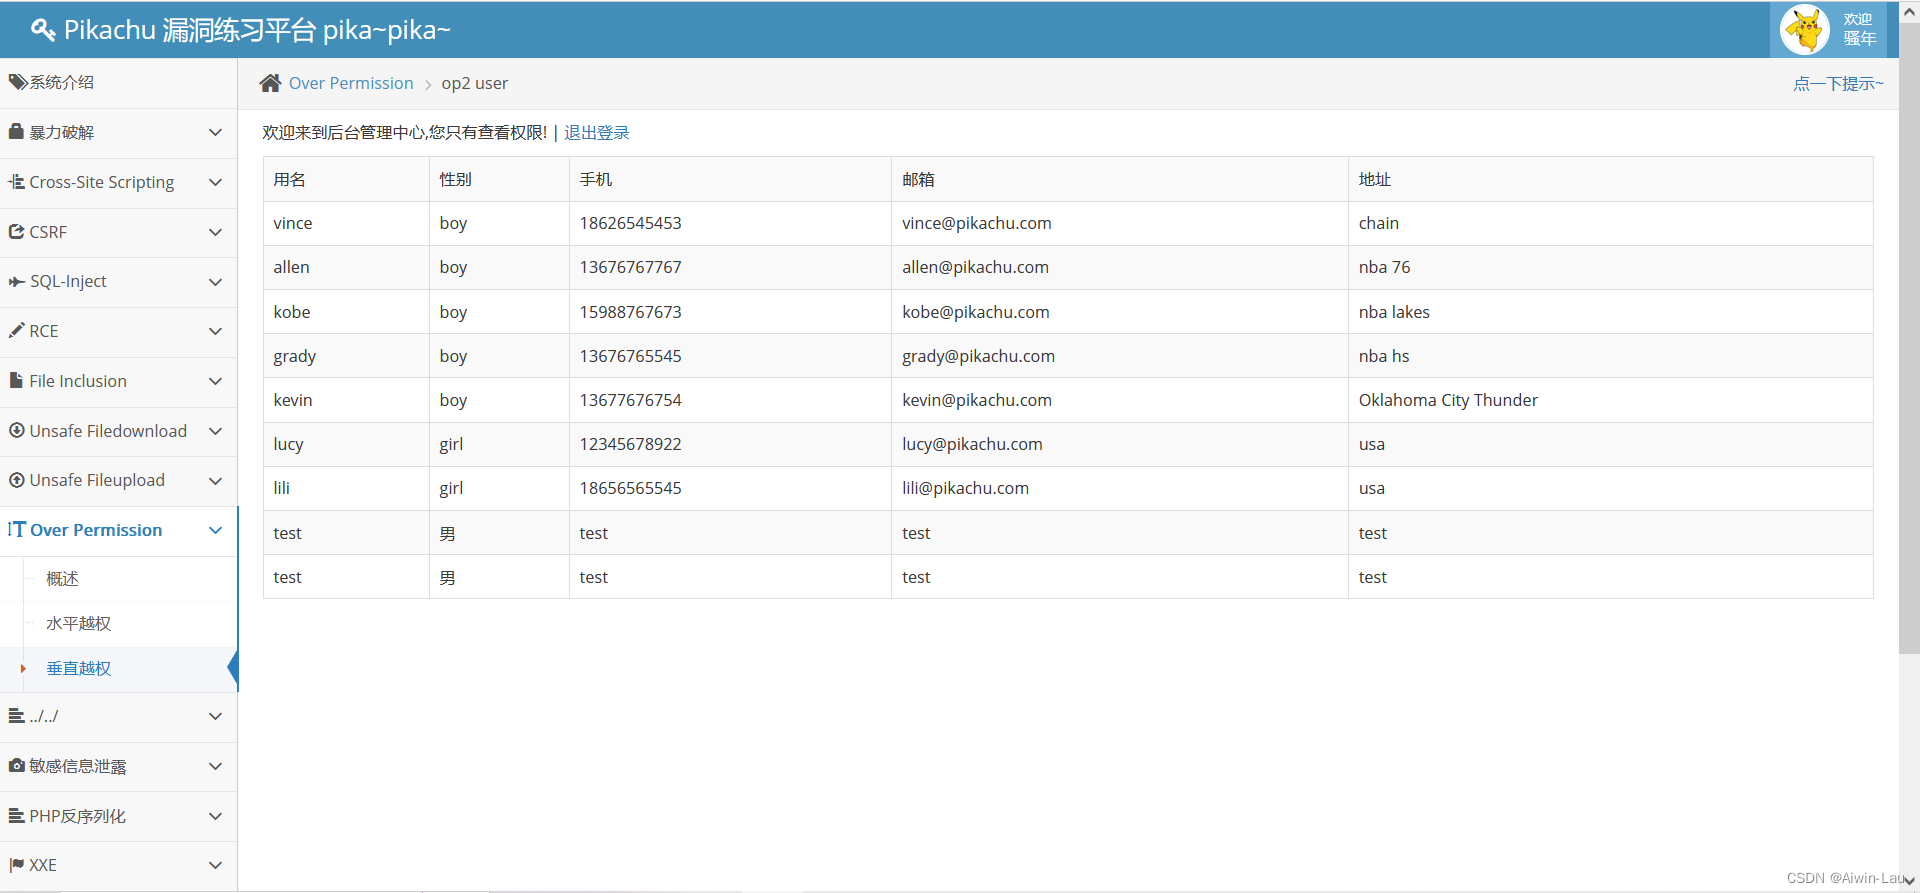1920x893 pixels.
Task: Click the address nba lakes
Action: [x=1394, y=312]
